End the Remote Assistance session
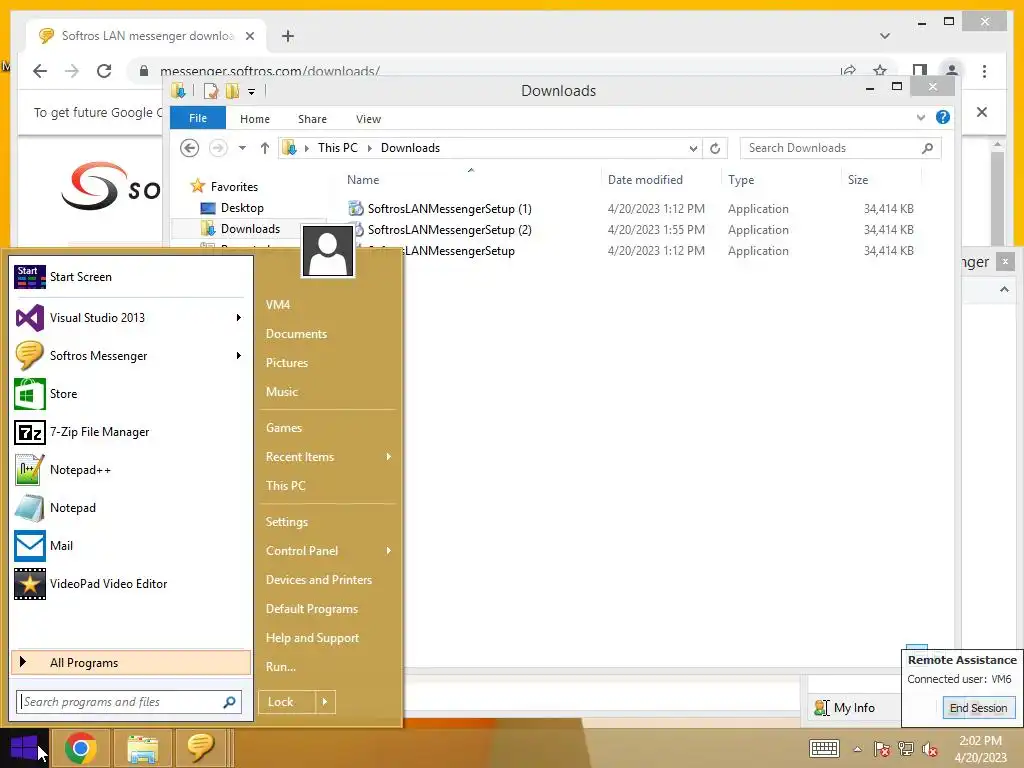1024x768 pixels. click(x=978, y=708)
